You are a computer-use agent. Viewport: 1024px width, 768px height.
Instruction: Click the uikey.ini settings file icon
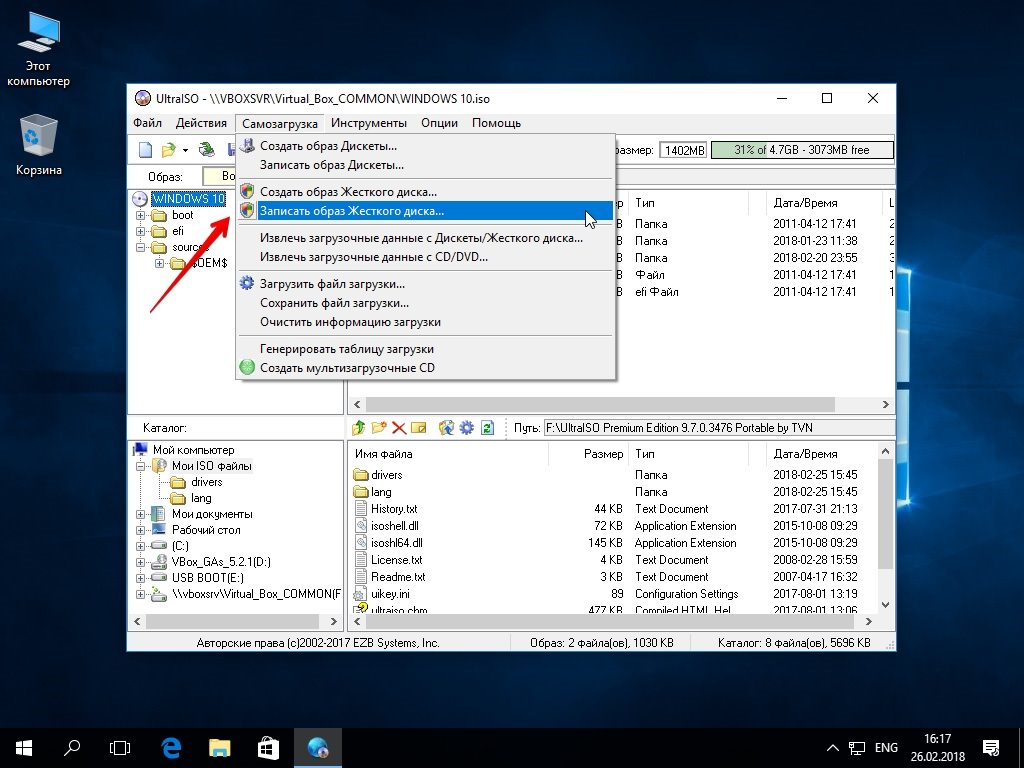pyautogui.click(x=360, y=594)
